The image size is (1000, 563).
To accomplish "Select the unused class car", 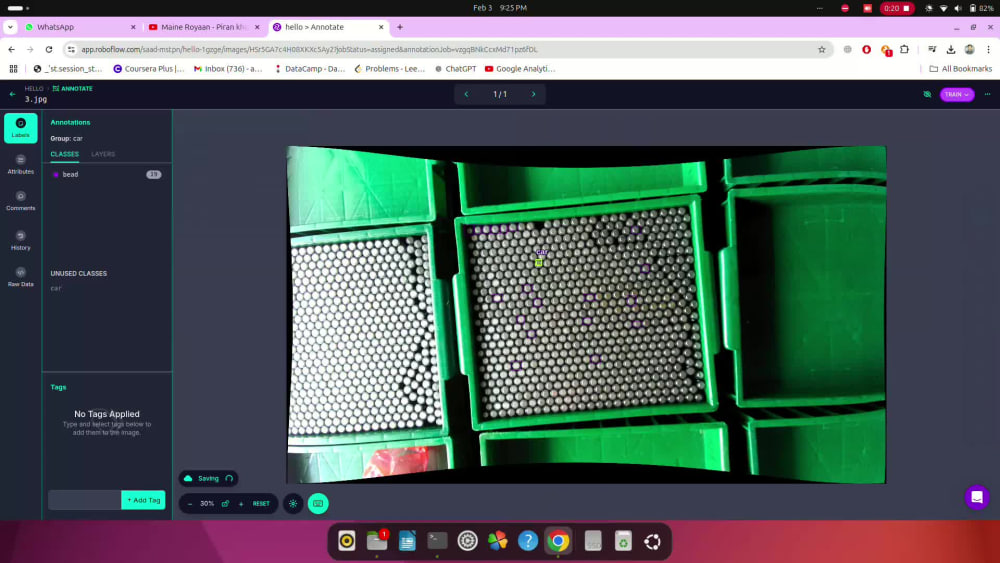I will (56, 288).
